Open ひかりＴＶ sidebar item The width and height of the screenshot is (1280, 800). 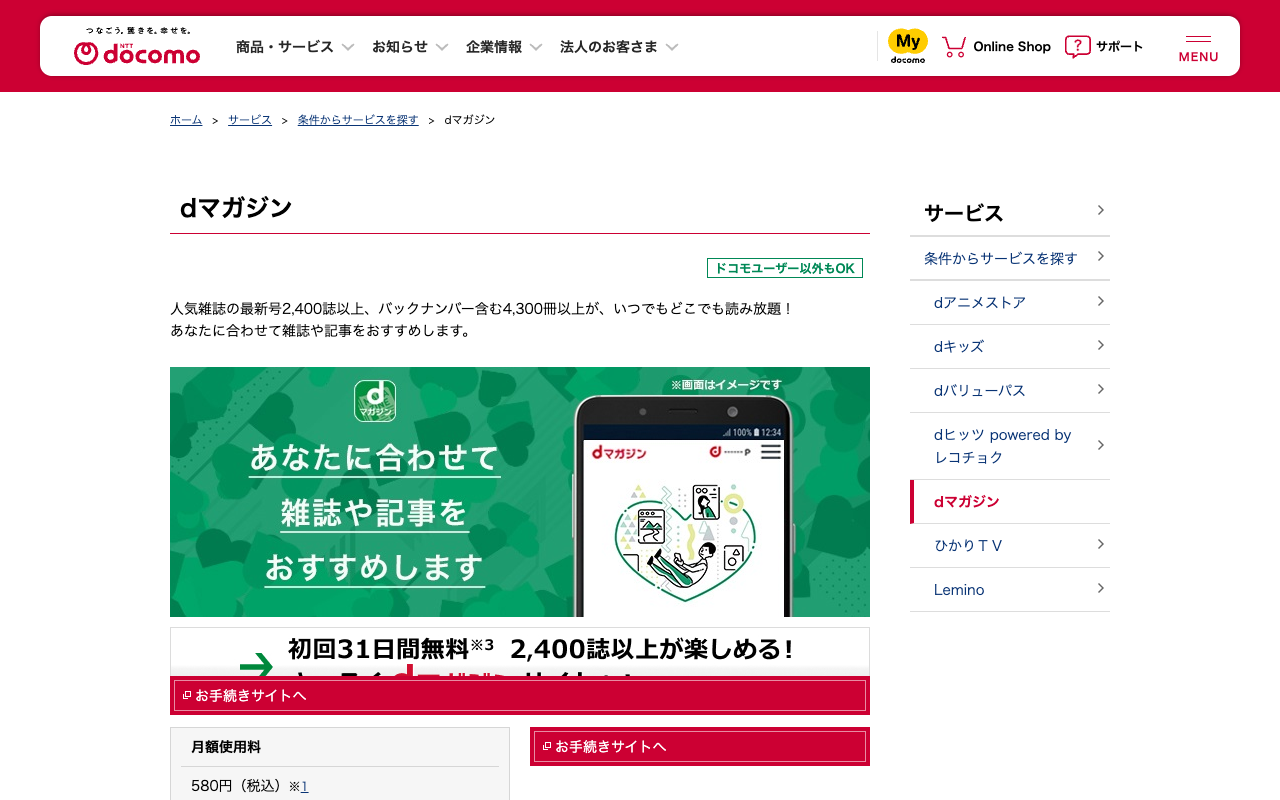click(x=1010, y=545)
